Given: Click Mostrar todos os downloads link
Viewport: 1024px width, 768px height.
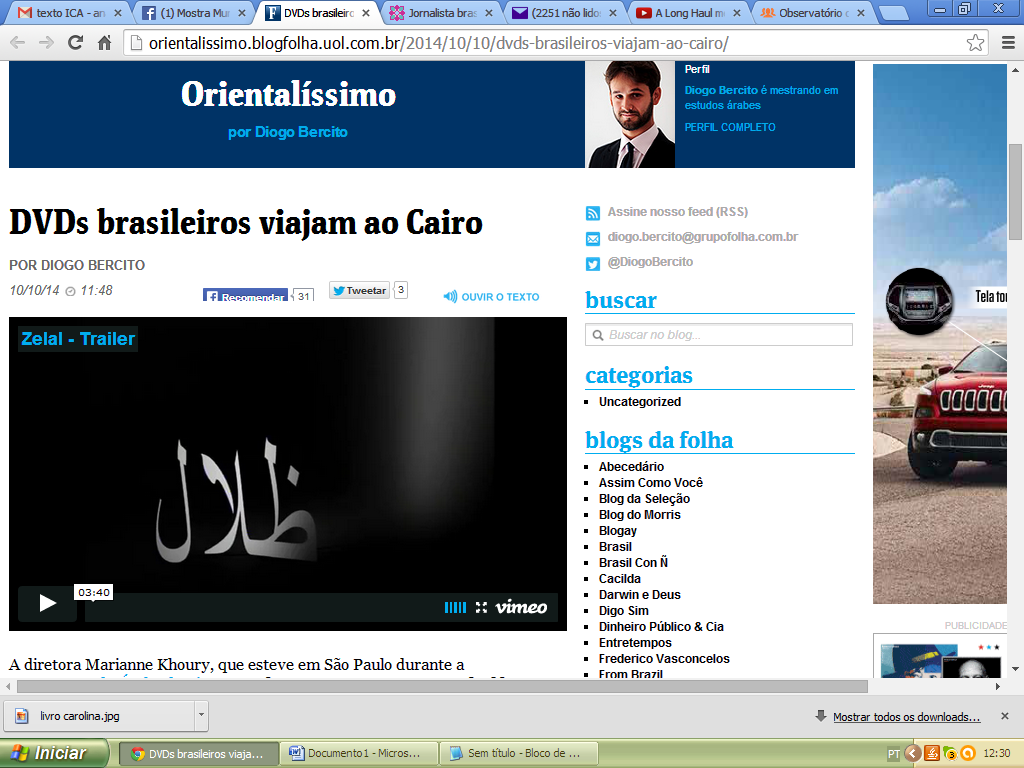Looking at the screenshot, I should tap(906, 717).
